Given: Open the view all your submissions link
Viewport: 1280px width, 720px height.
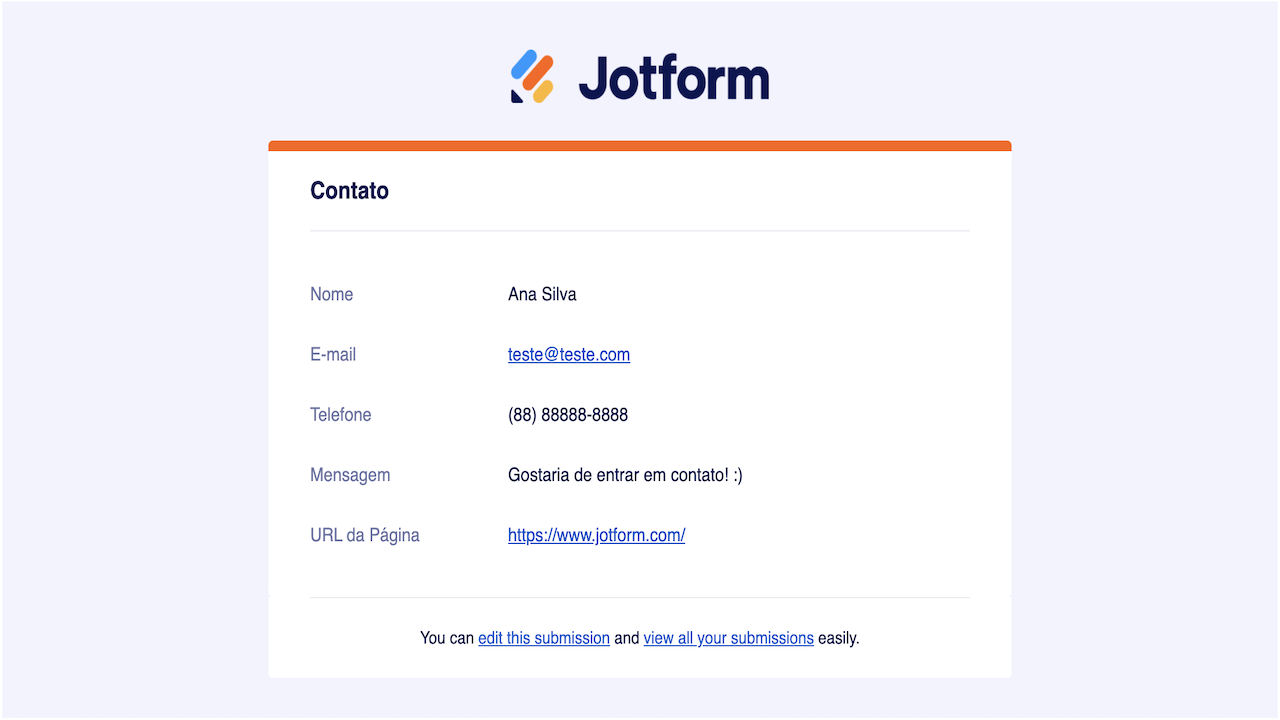Looking at the screenshot, I should coord(728,638).
